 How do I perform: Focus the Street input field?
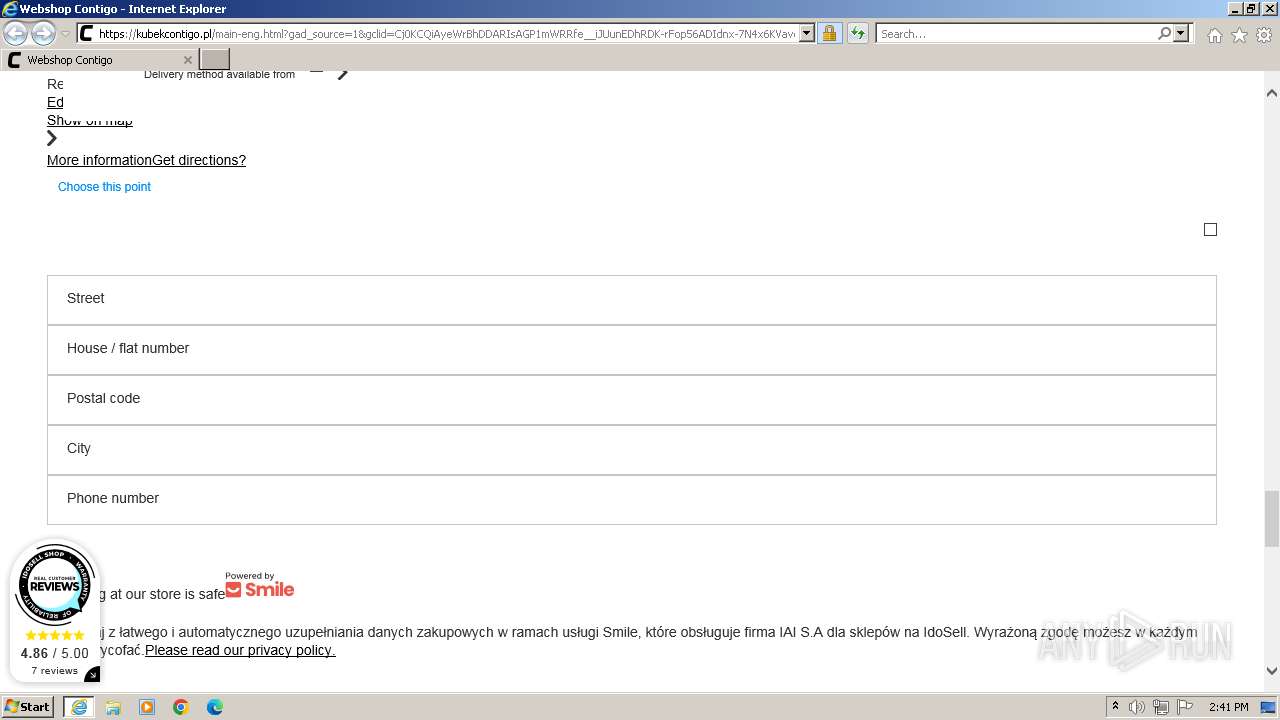click(632, 300)
